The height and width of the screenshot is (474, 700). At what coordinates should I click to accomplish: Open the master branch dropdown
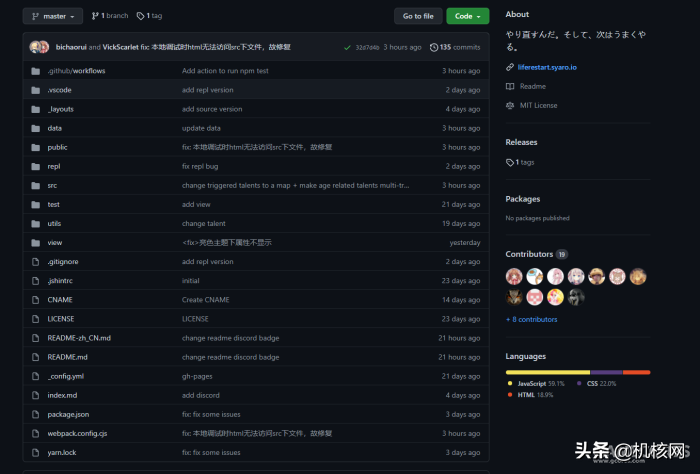point(53,16)
